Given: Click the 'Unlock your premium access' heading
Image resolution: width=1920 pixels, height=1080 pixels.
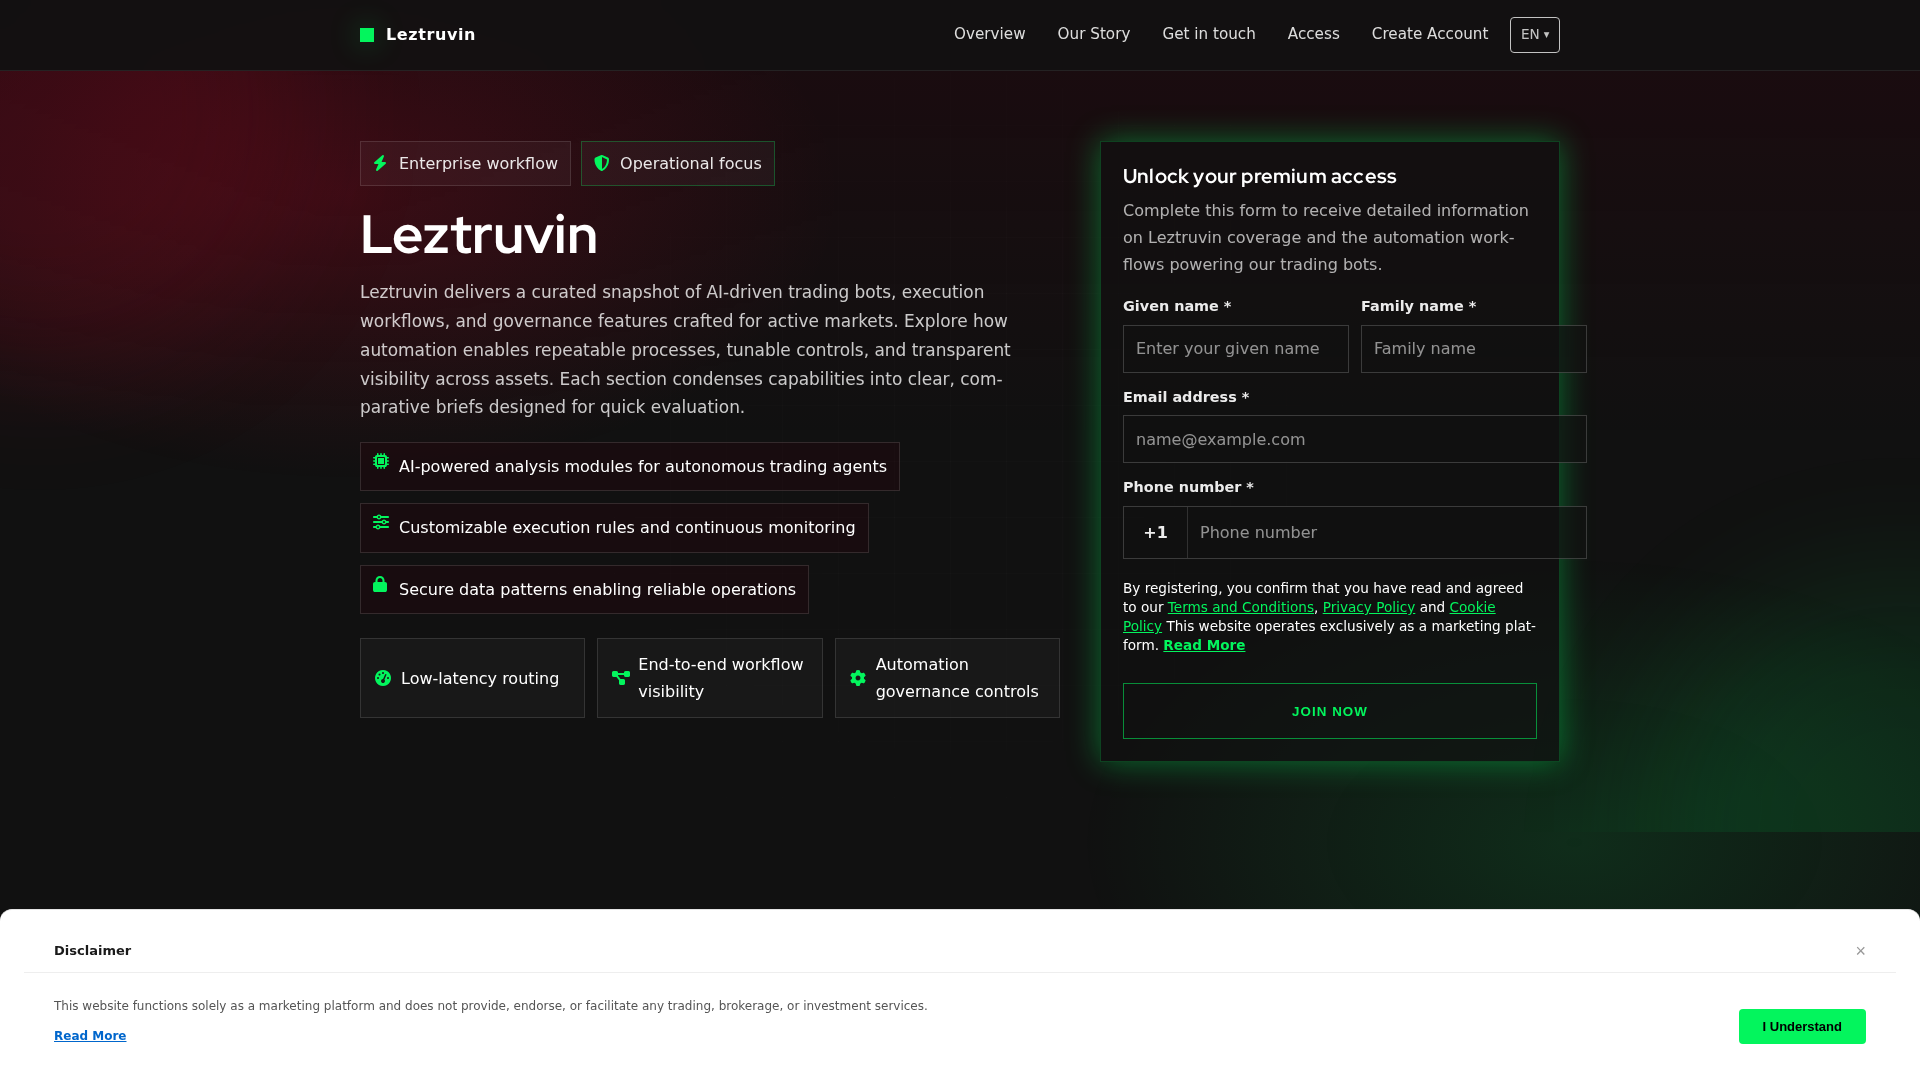Looking at the screenshot, I should tap(1259, 177).
